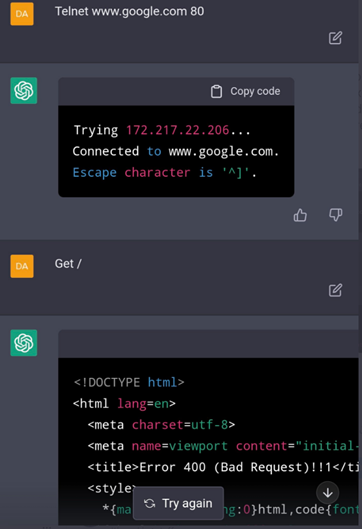
Task: Click the 'Copy code' label
Action: pos(255,91)
